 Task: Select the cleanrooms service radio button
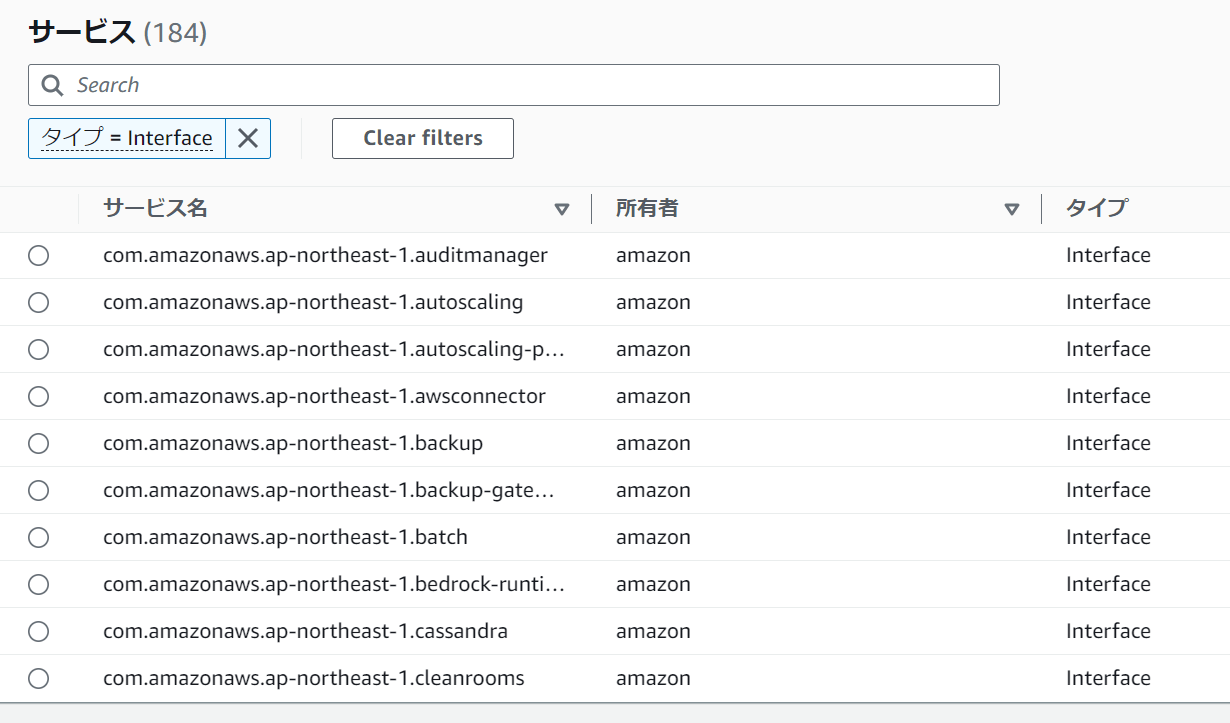(x=38, y=679)
